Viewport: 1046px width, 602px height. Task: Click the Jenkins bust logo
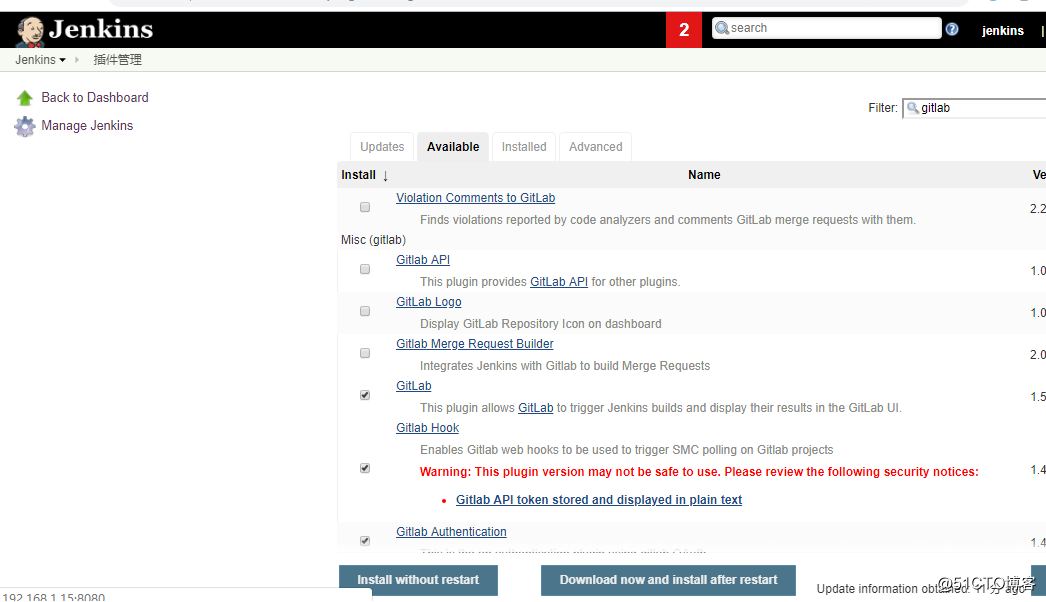(29, 30)
